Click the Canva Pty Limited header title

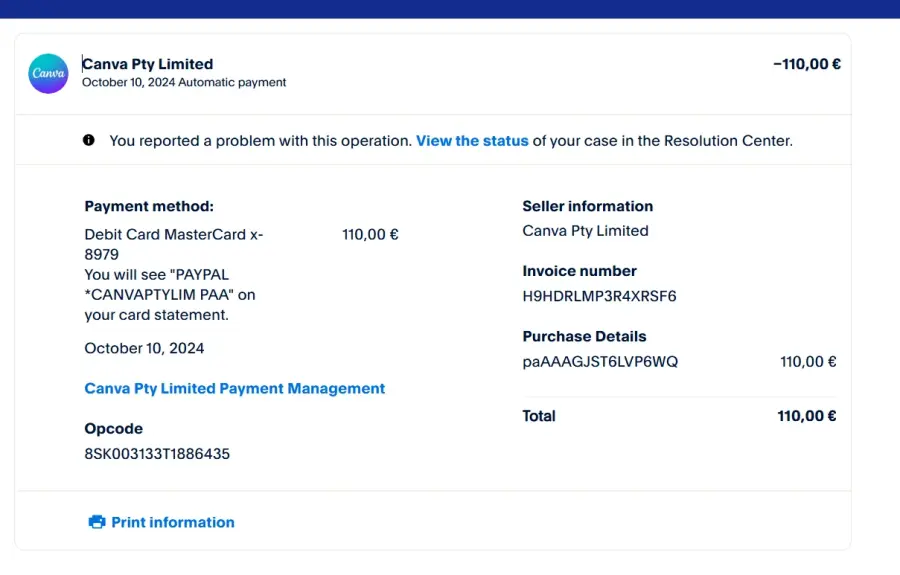[x=148, y=64]
